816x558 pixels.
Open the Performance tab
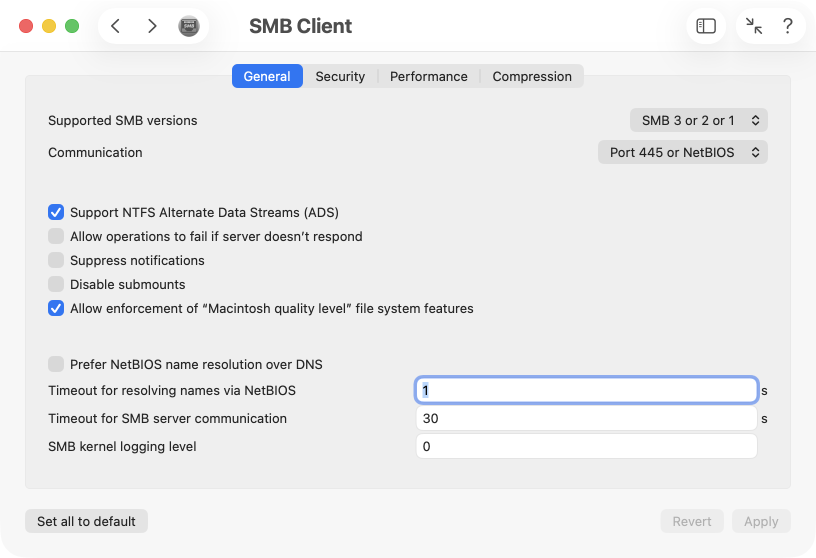click(x=429, y=77)
